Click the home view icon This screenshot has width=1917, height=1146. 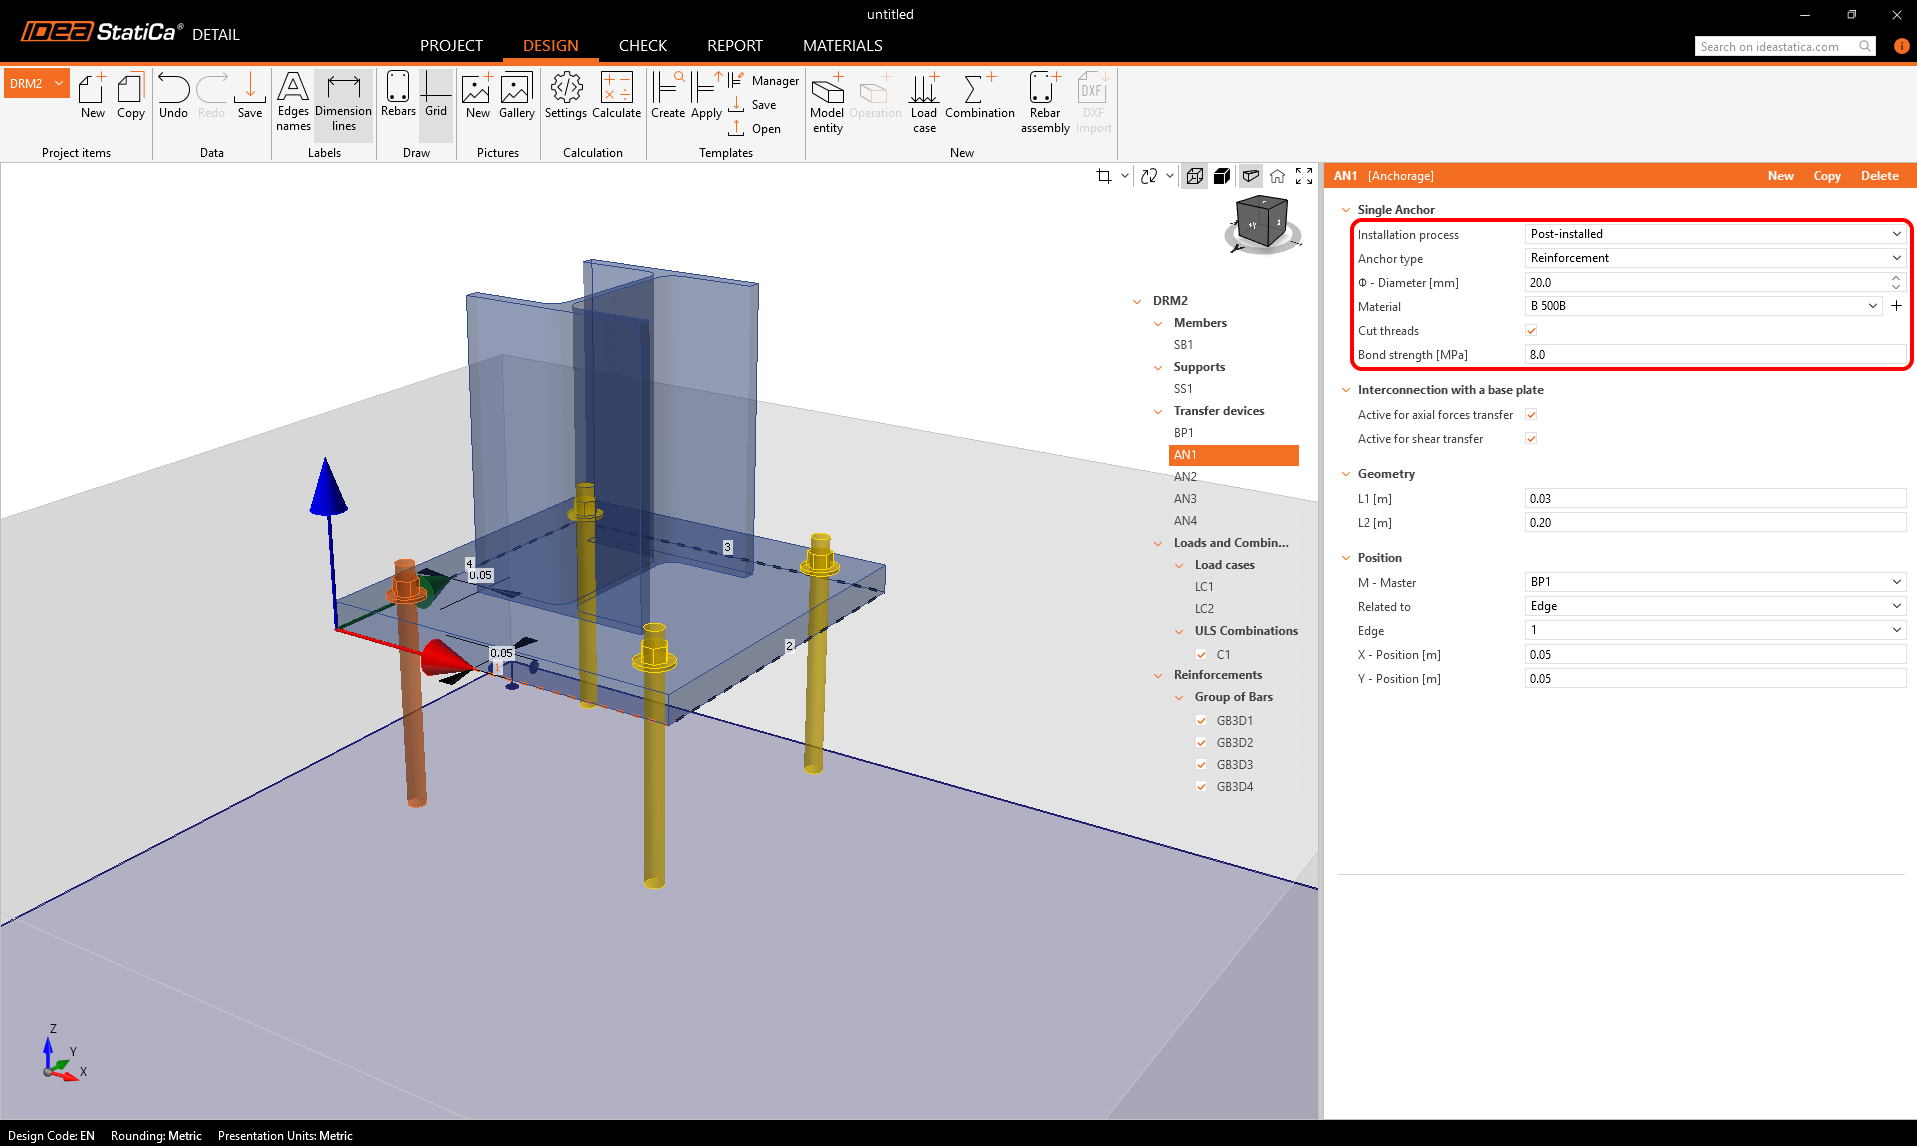[x=1277, y=176]
